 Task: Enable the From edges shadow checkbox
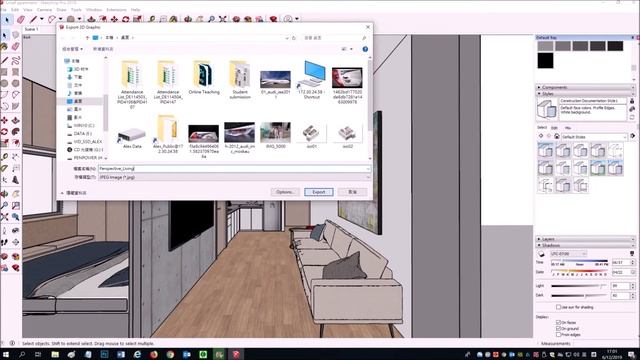click(558, 335)
